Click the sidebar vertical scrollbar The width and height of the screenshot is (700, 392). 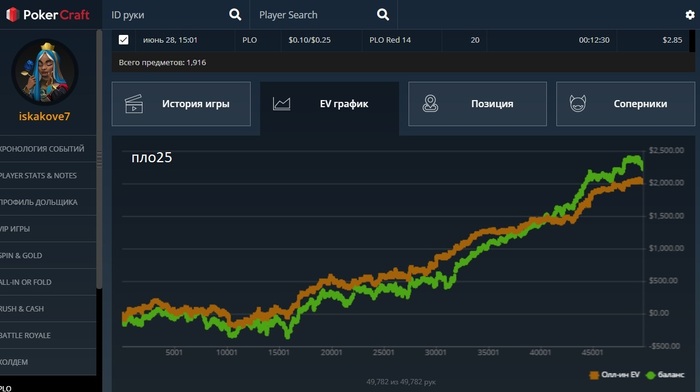[x=99, y=159]
